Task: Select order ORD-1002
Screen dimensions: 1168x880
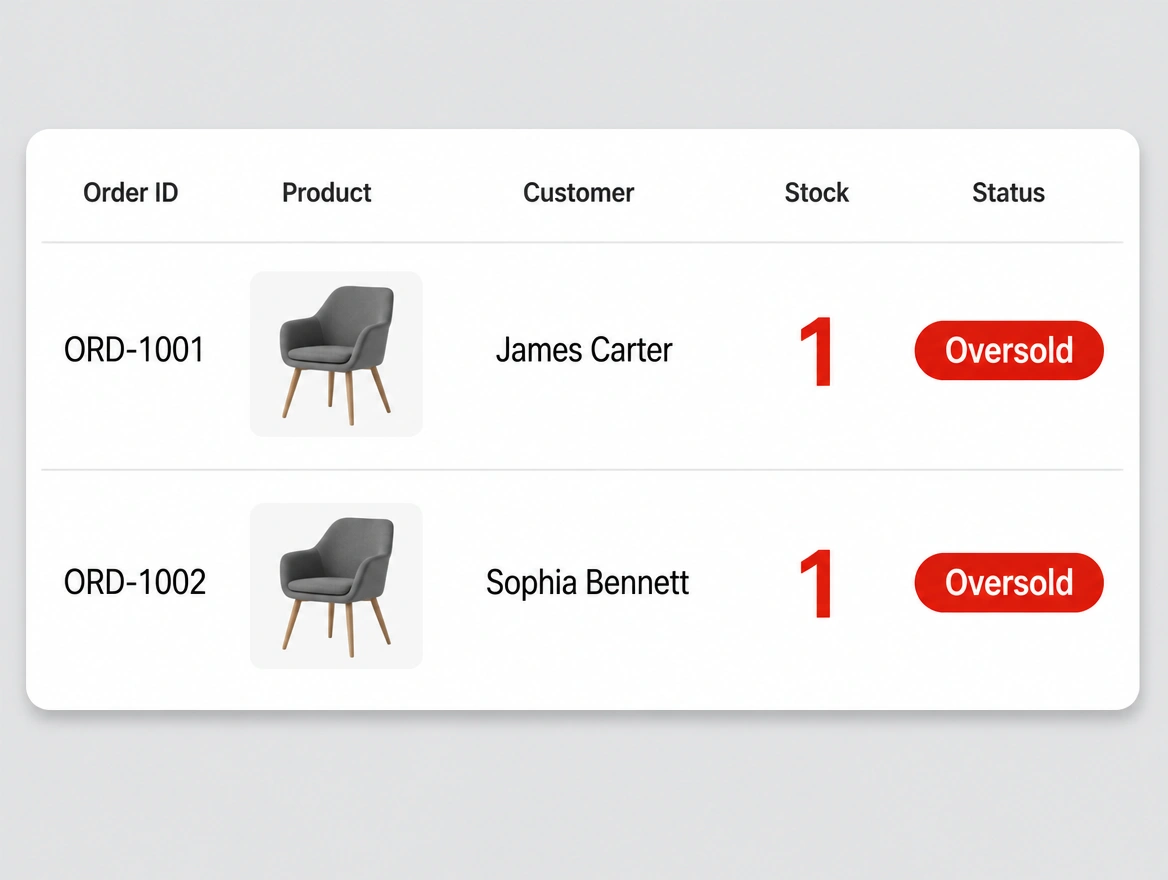Action: 135,582
